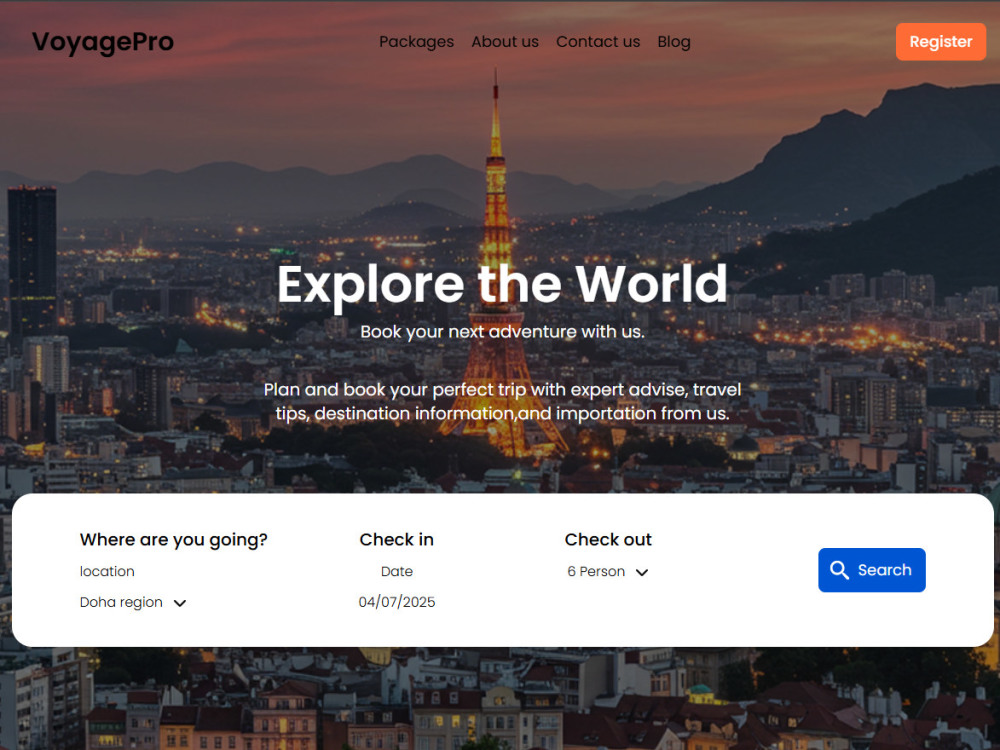
Task: Click the 'Plan and book your perfect trip' paragraph
Action: point(503,402)
